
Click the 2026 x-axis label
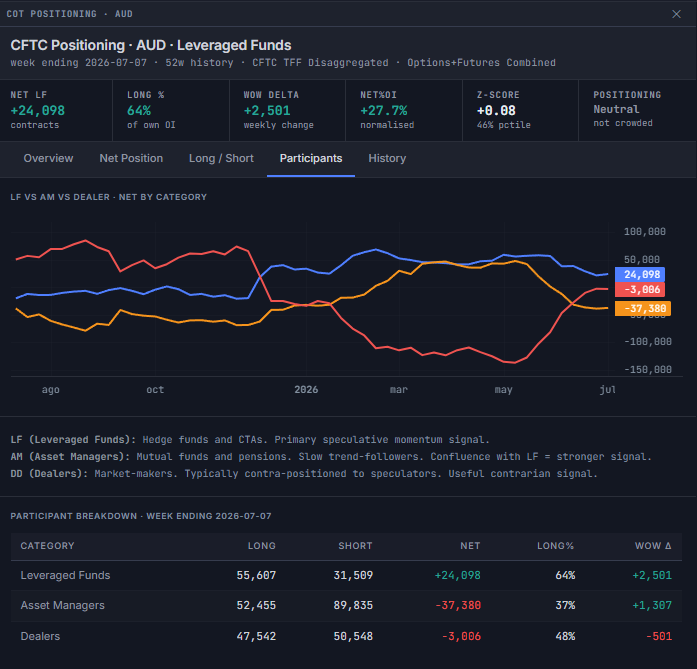click(x=306, y=389)
